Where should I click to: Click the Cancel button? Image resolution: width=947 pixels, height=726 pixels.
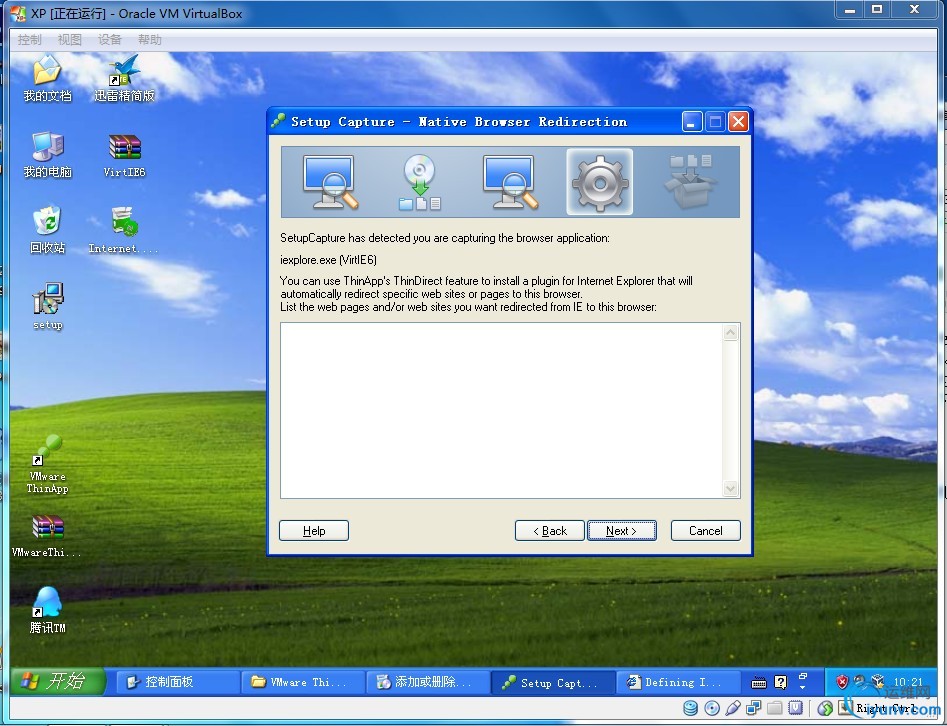point(705,530)
